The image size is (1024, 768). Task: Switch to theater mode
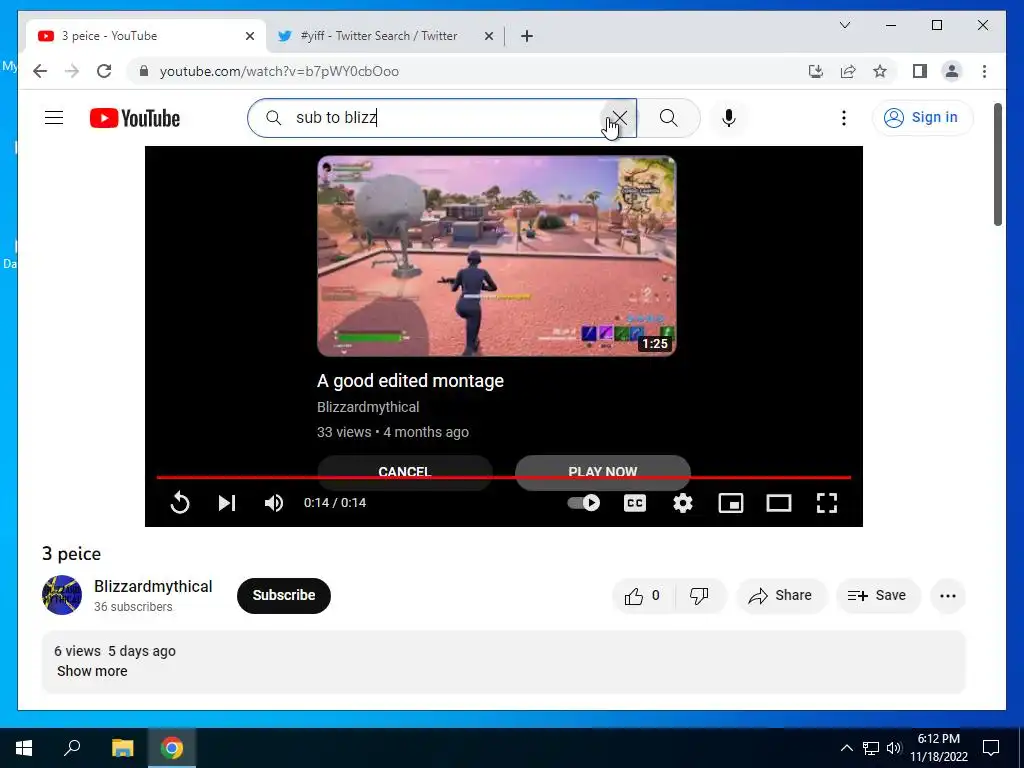point(778,503)
